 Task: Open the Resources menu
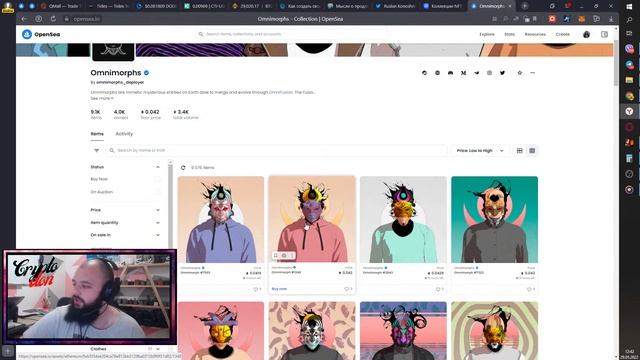click(x=535, y=34)
